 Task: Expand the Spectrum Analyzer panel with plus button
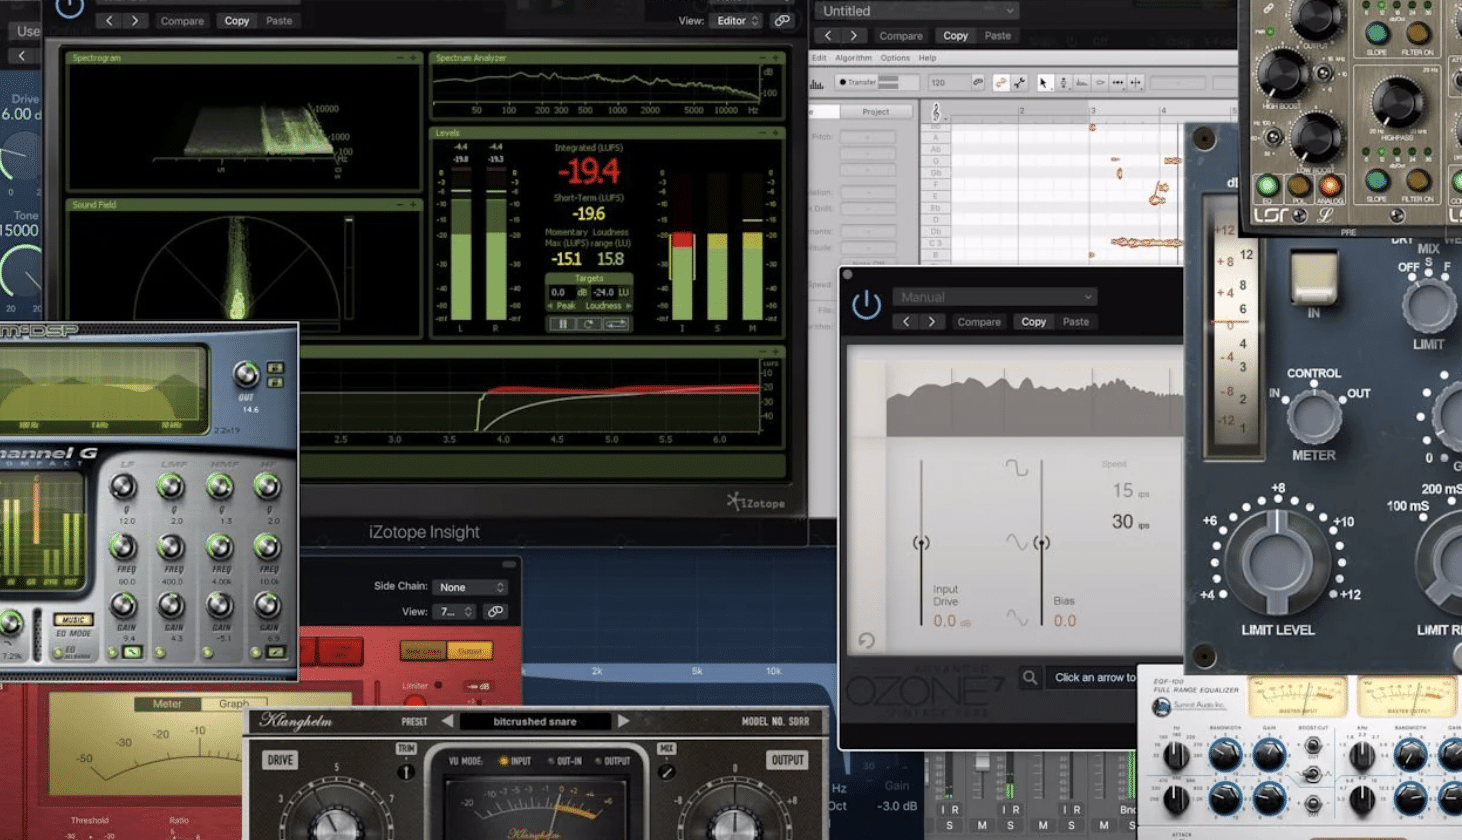coord(775,58)
